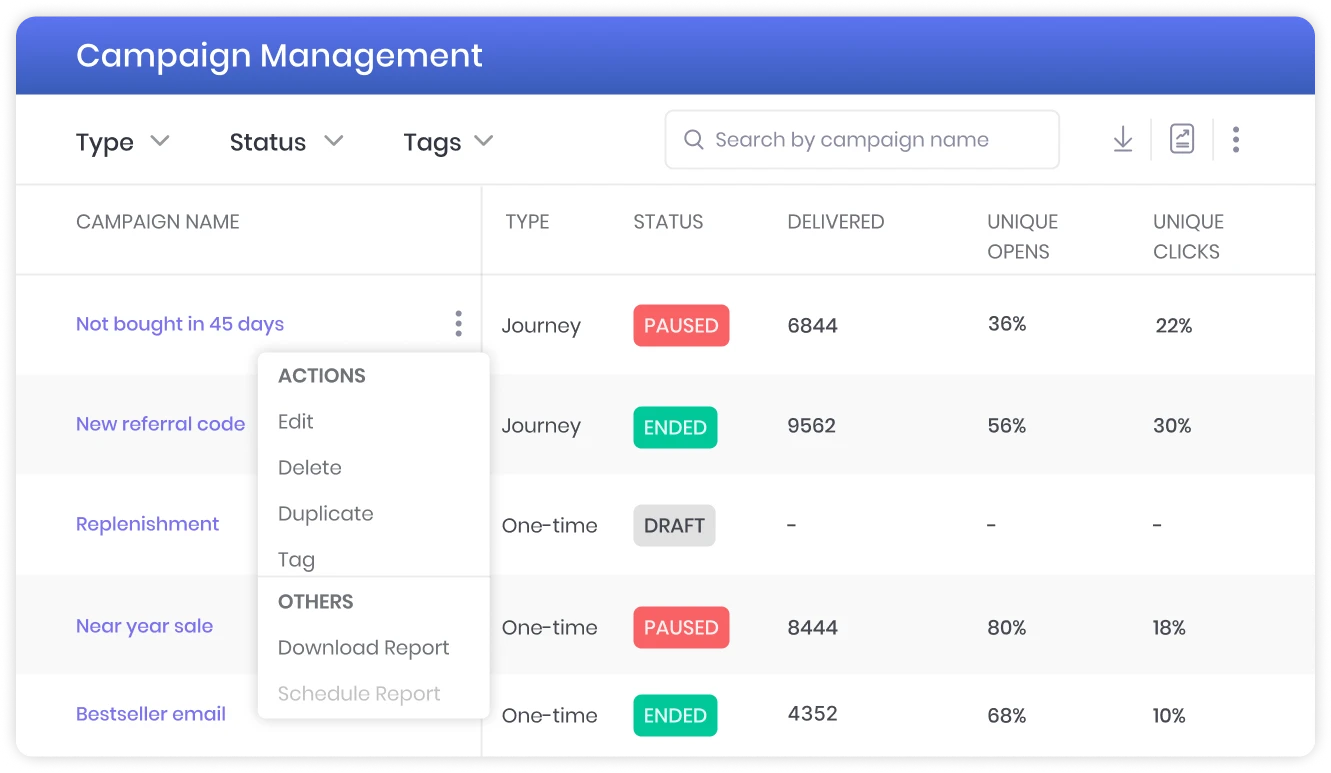Click PAUSED badge in 'Near year sale' row

point(681,627)
